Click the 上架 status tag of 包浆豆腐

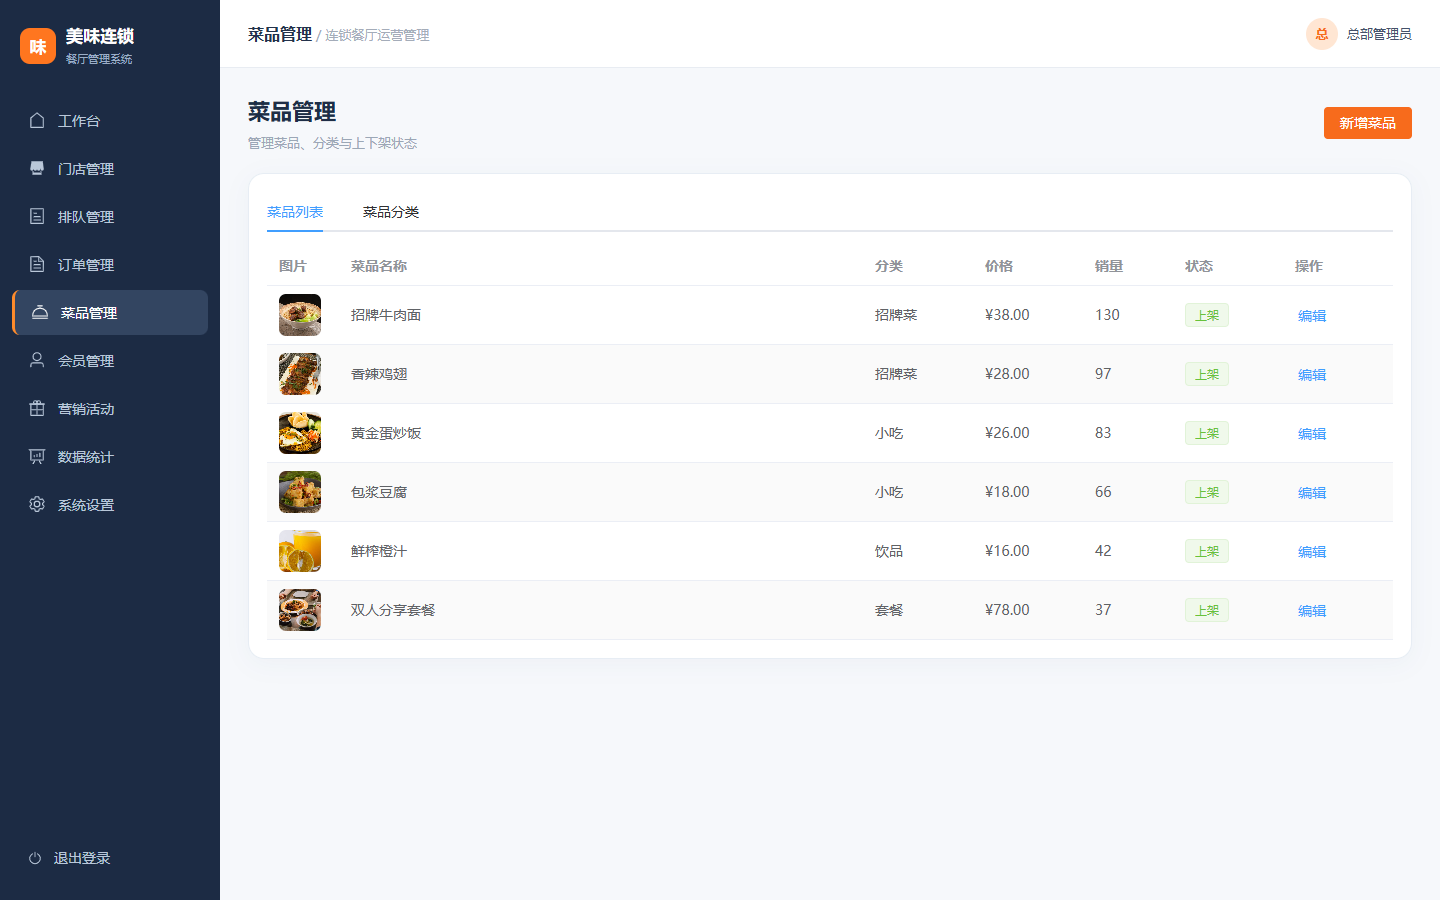point(1207,492)
